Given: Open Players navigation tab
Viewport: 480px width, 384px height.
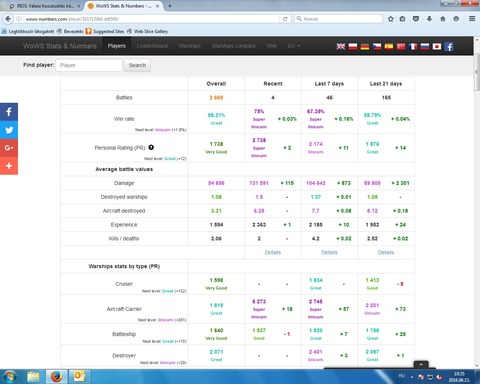Looking at the screenshot, I should click(117, 46).
